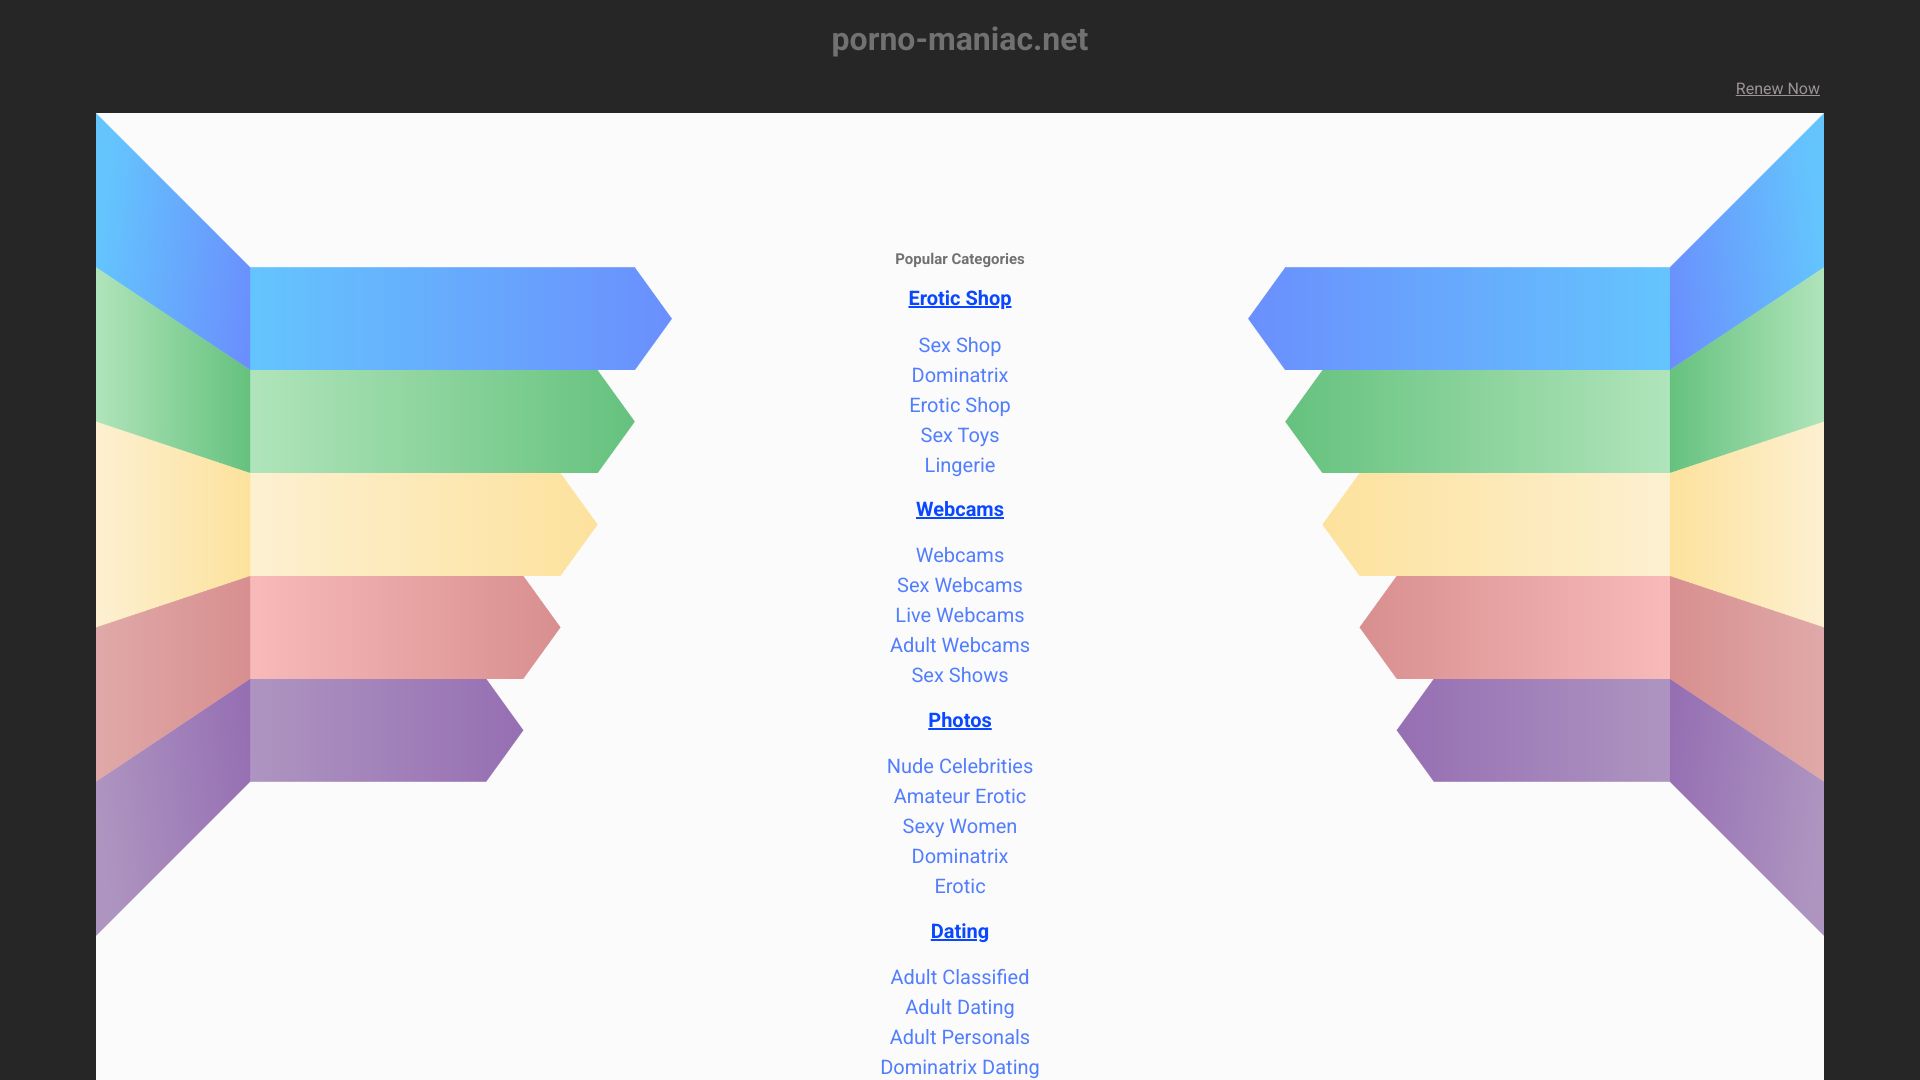Select the Amateur Erotic link
This screenshot has height=1080, width=1920.
pyautogui.click(x=959, y=796)
